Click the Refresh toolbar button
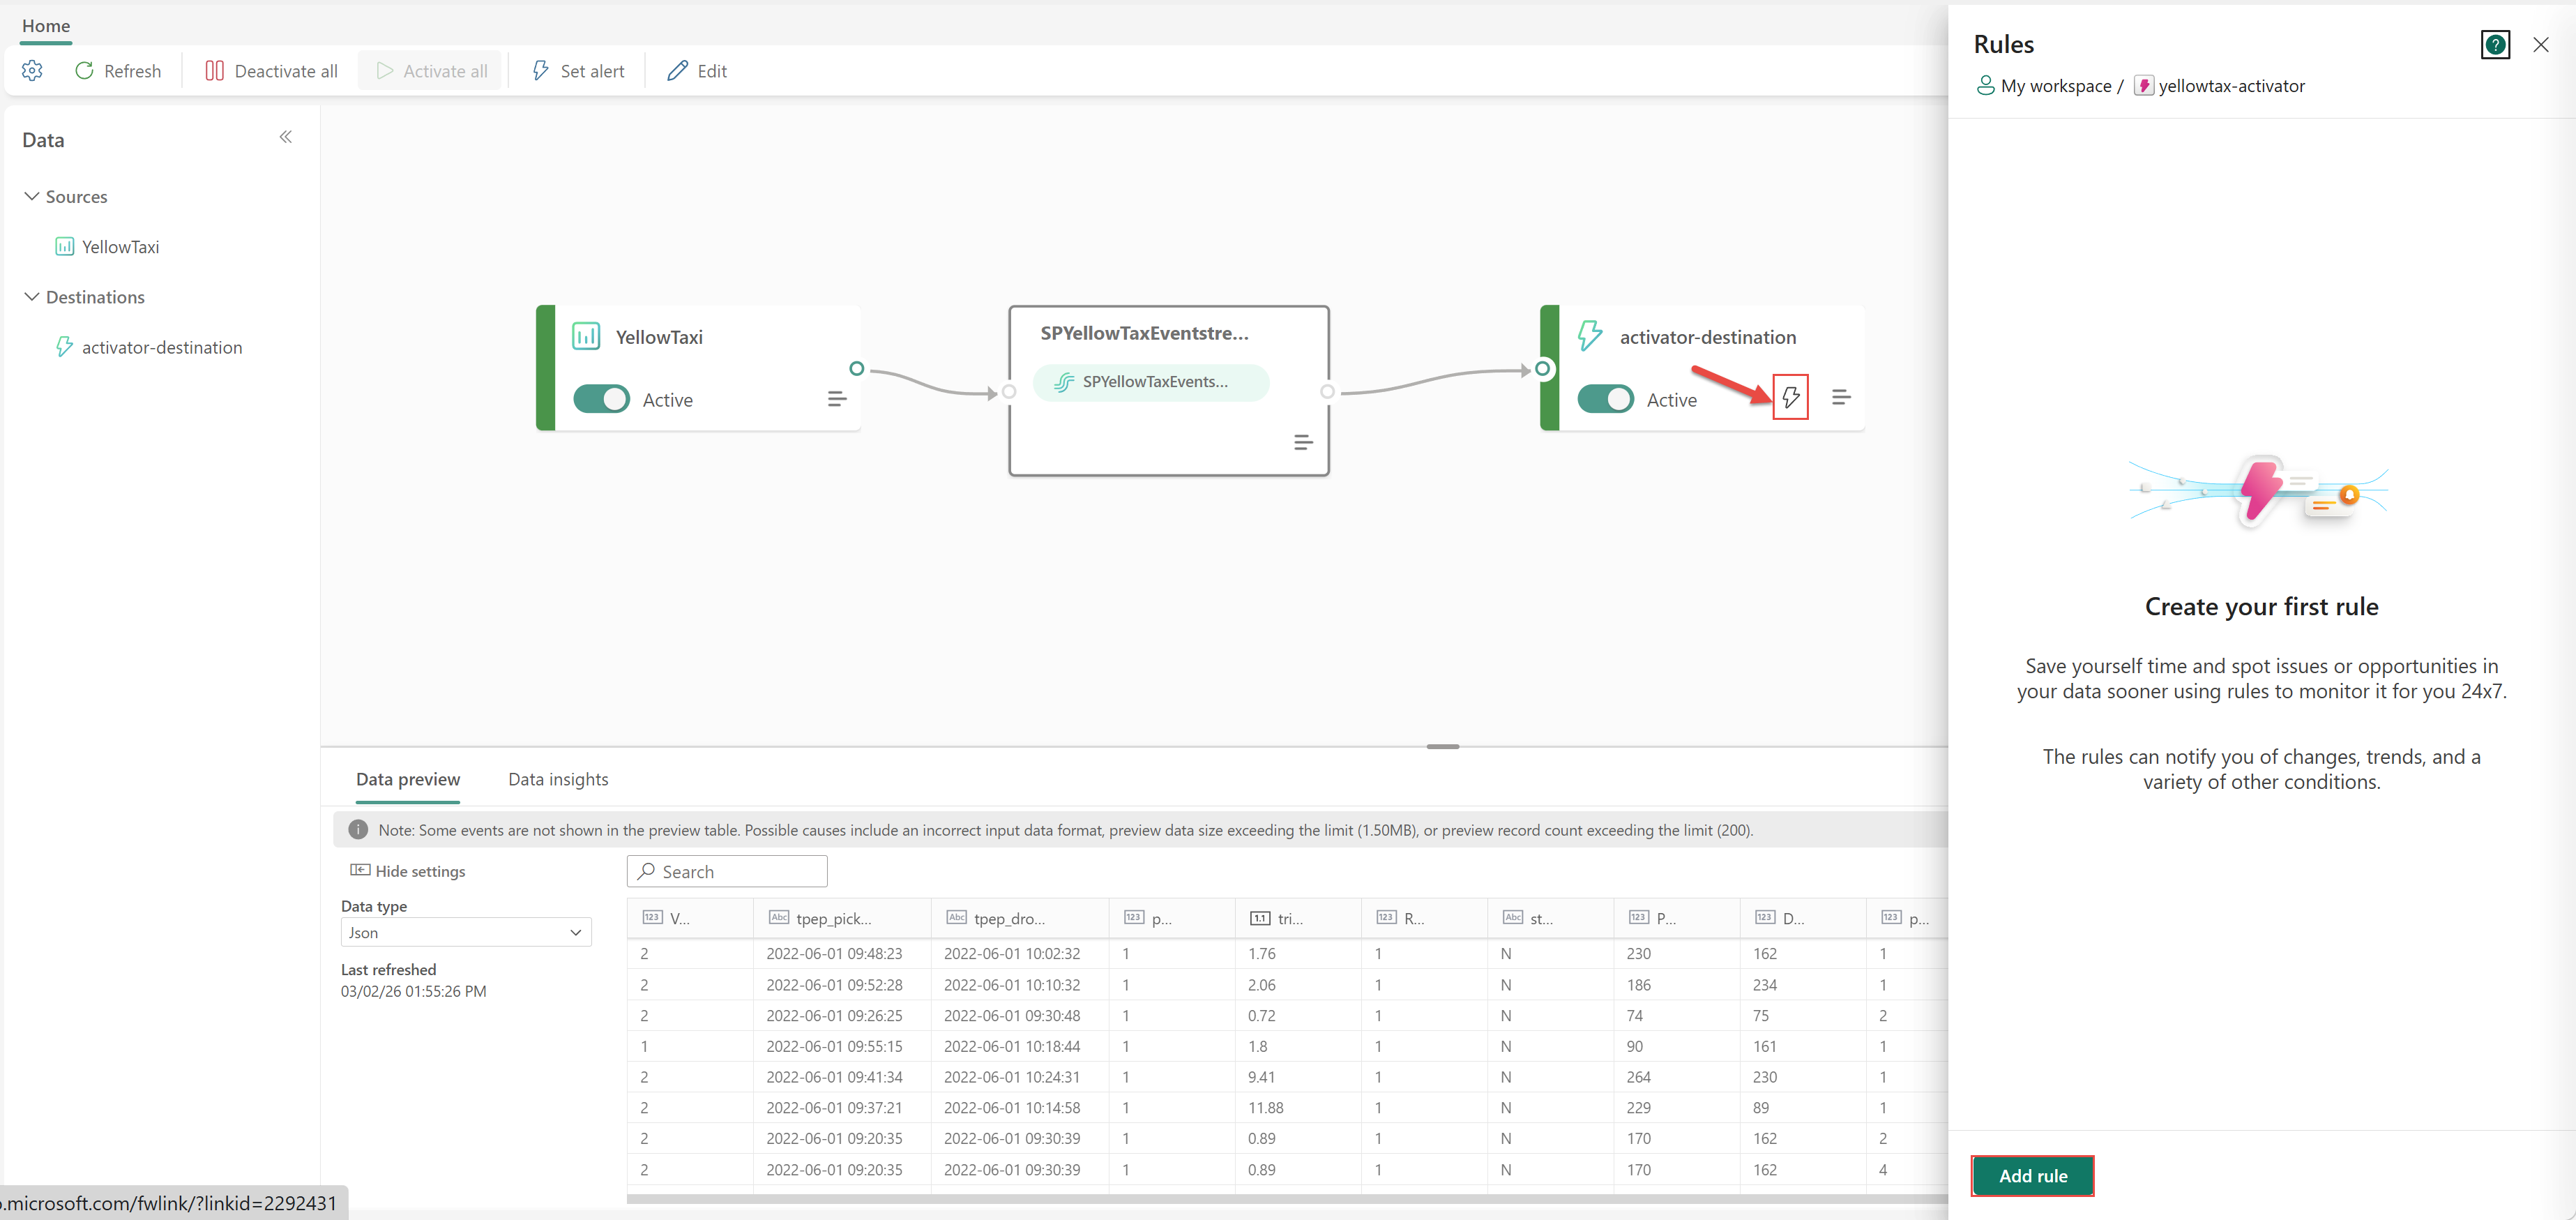This screenshot has width=2576, height=1220. (118, 71)
